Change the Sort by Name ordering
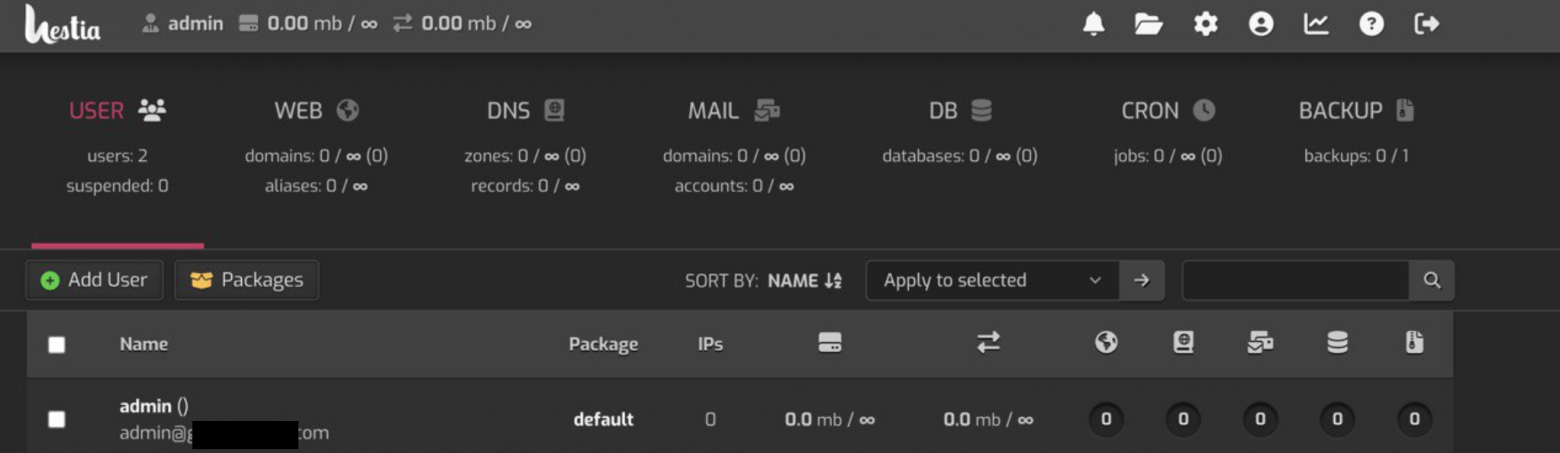The height and width of the screenshot is (453, 1560). click(x=804, y=281)
